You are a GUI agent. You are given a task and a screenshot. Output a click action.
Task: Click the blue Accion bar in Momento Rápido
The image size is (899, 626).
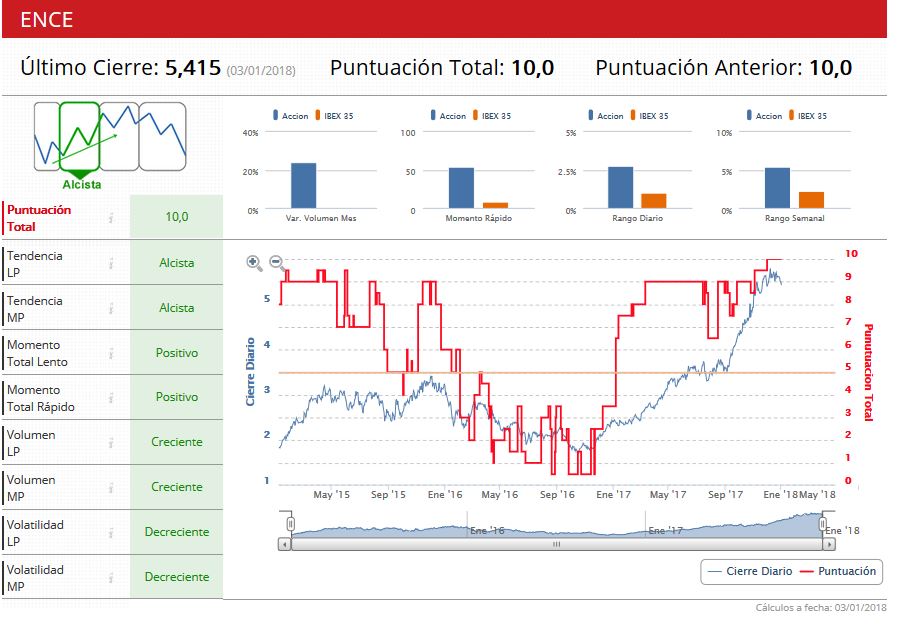(x=461, y=188)
